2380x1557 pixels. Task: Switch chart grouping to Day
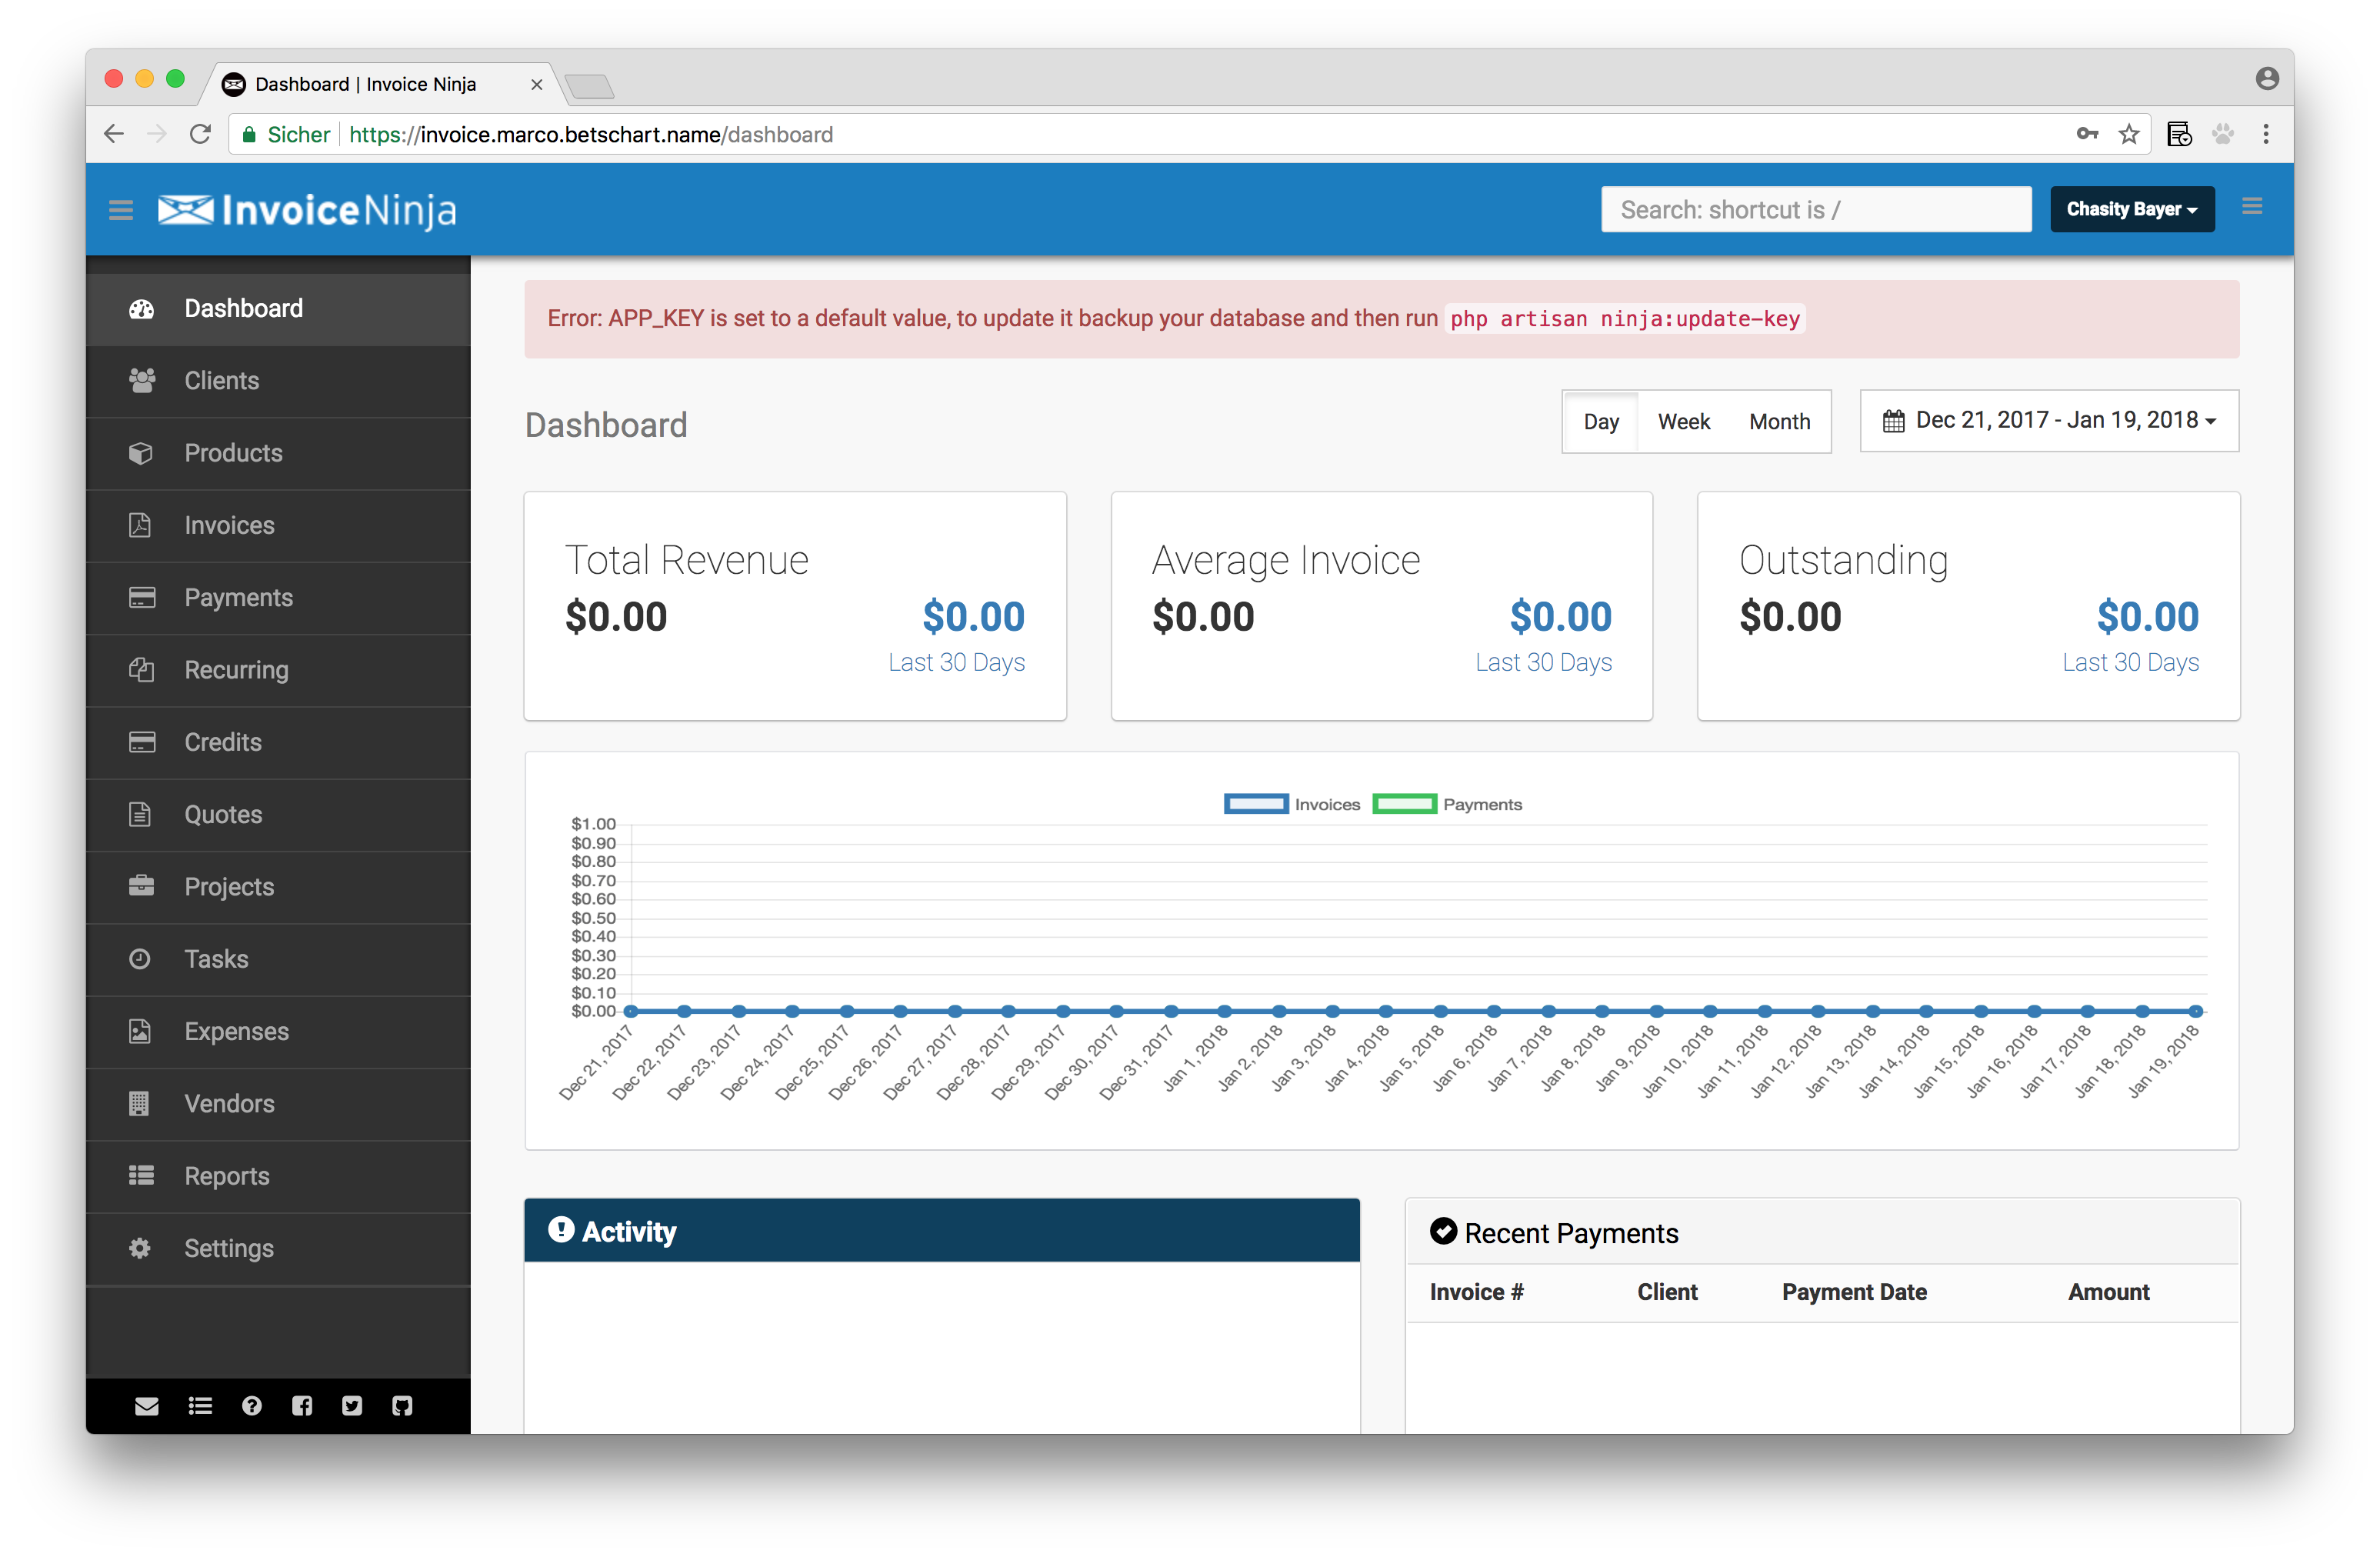[1600, 422]
